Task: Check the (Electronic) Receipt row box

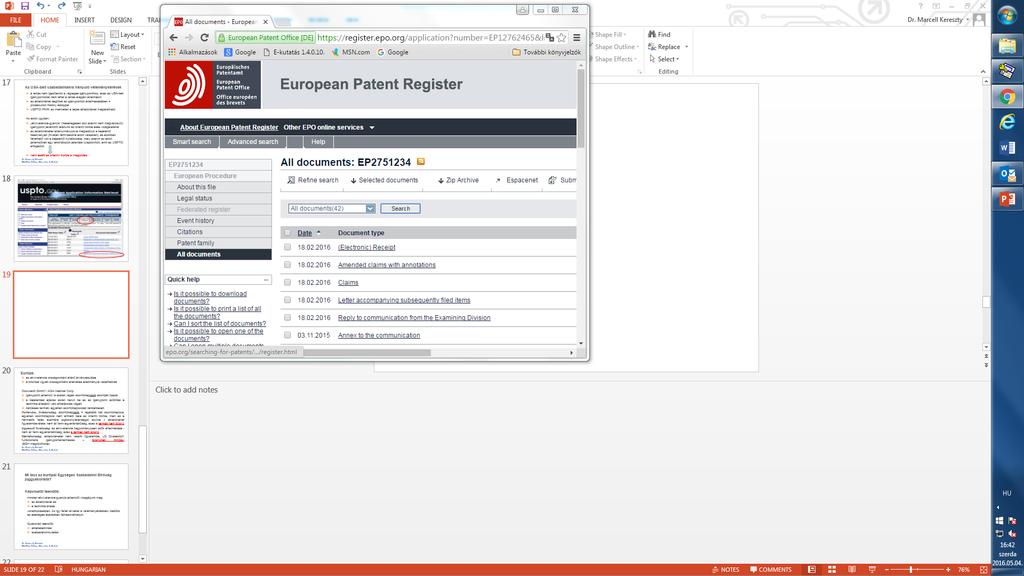Action: pos(287,248)
